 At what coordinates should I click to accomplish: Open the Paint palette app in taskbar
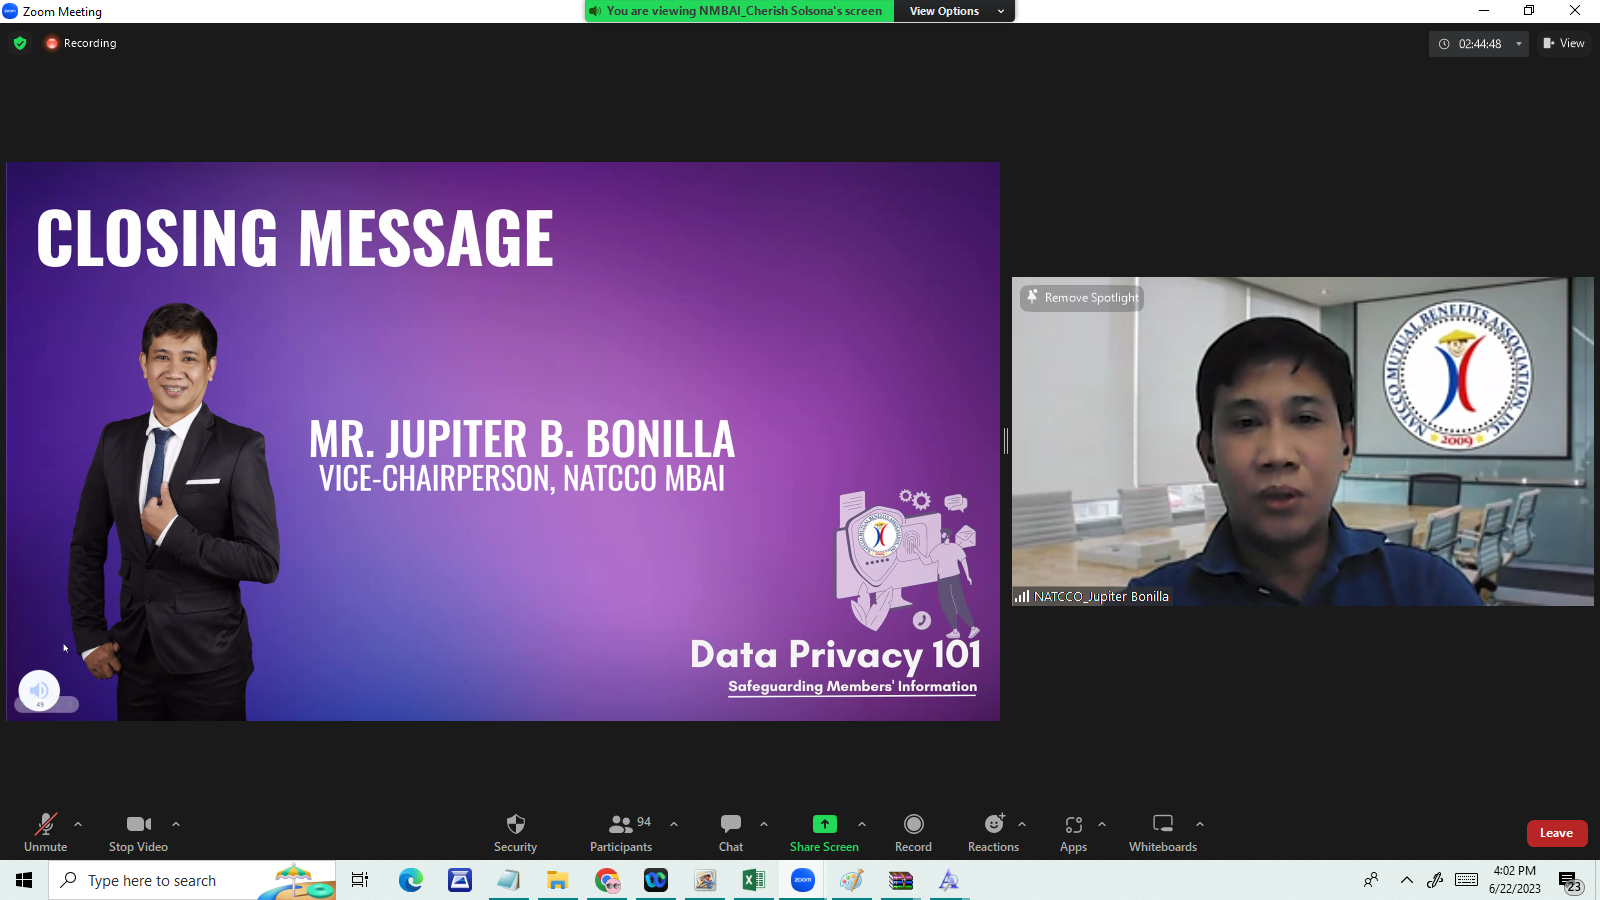pos(852,880)
